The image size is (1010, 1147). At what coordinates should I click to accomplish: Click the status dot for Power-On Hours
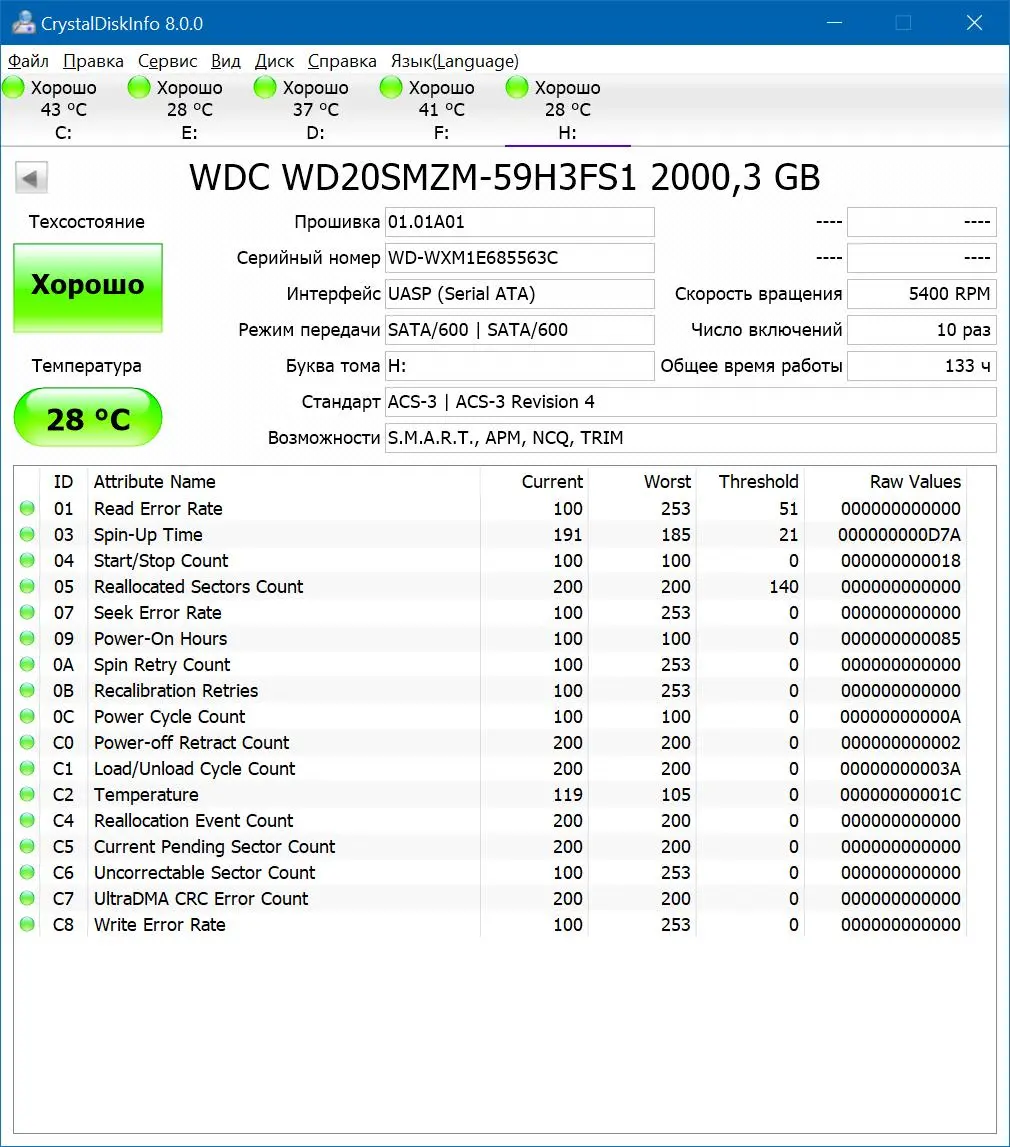(27, 638)
